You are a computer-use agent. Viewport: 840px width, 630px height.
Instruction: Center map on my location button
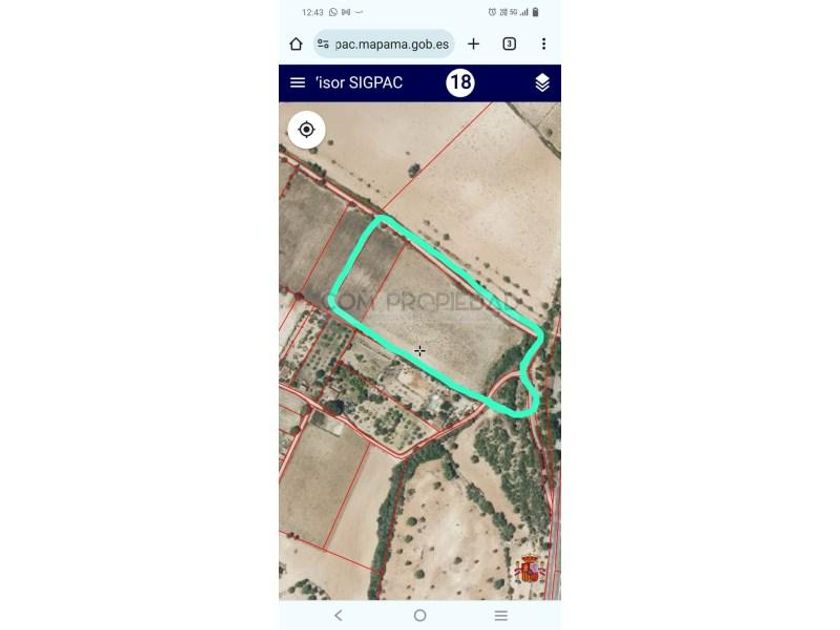click(306, 130)
